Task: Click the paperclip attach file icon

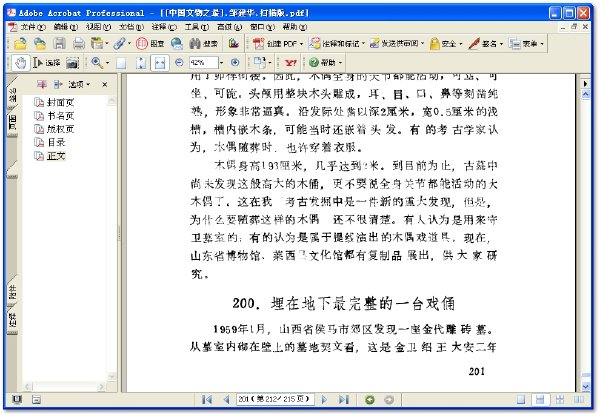Action: (120, 43)
